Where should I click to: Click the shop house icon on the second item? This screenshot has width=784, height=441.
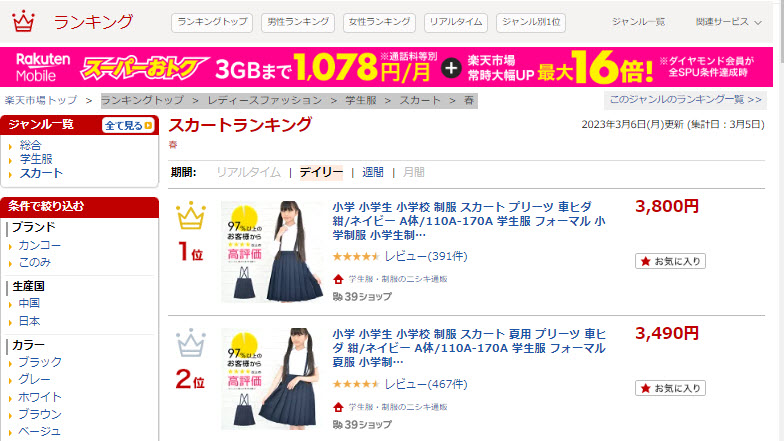click(x=338, y=407)
